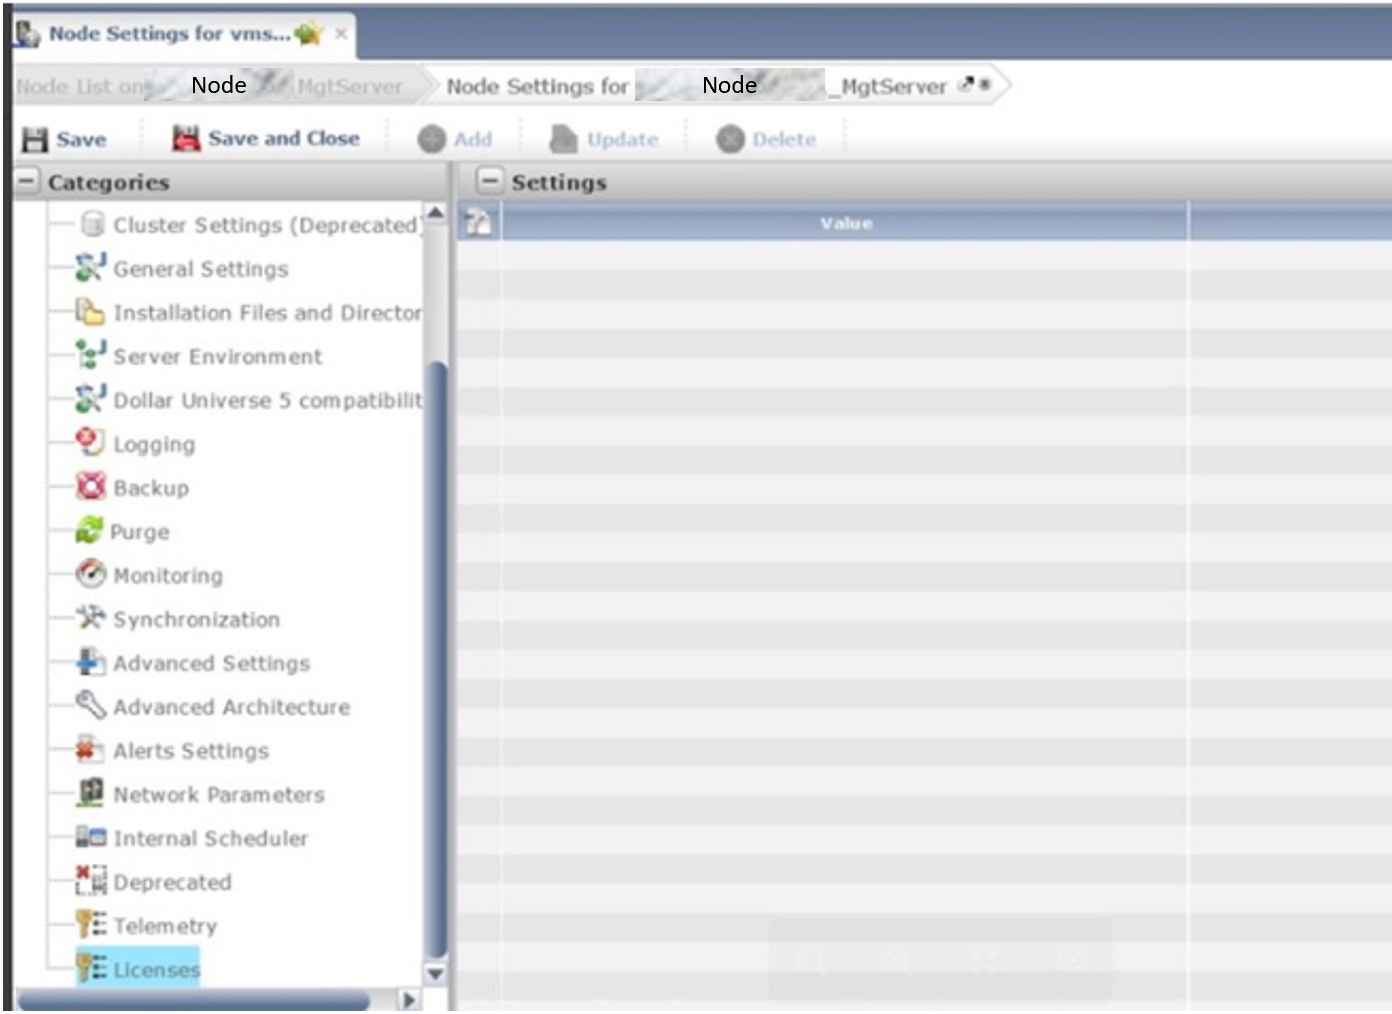1392x1014 pixels.
Task: Click the Internal Scheduler icon
Action: pyautogui.click(x=90, y=837)
